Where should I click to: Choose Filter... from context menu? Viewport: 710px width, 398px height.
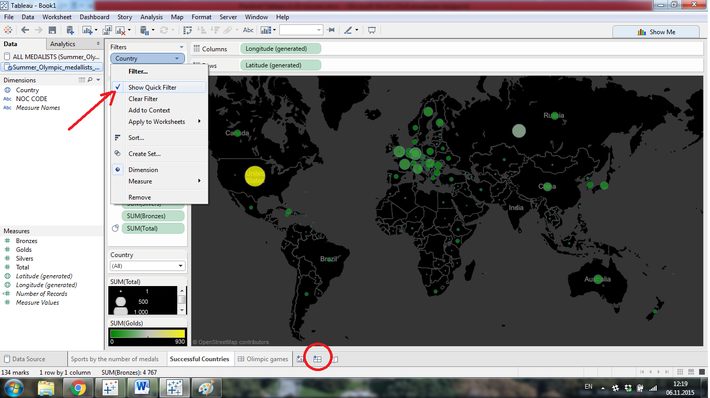(138, 72)
